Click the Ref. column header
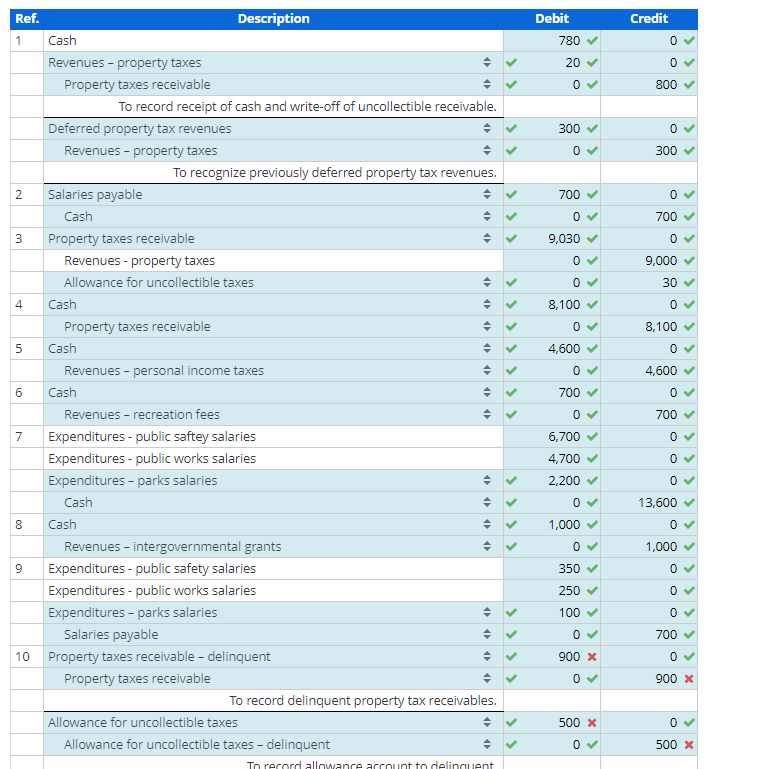The height and width of the screenshot is (769, 763). (27, 19)
